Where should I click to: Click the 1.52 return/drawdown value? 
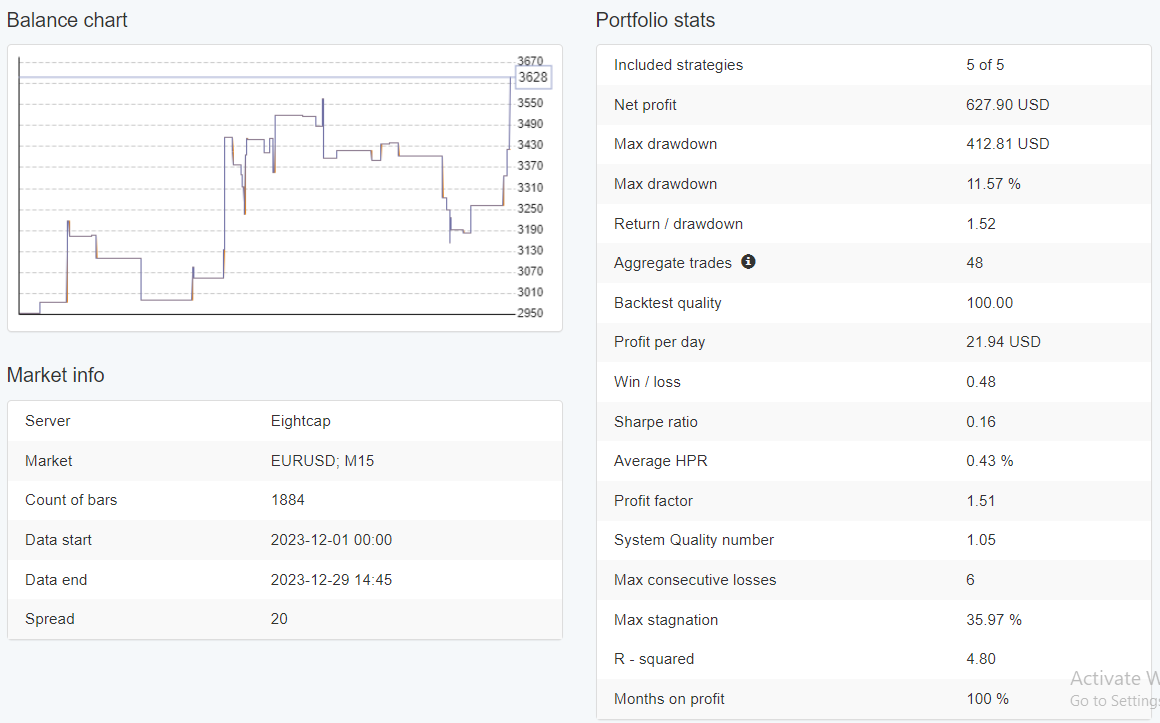point(981,224)
